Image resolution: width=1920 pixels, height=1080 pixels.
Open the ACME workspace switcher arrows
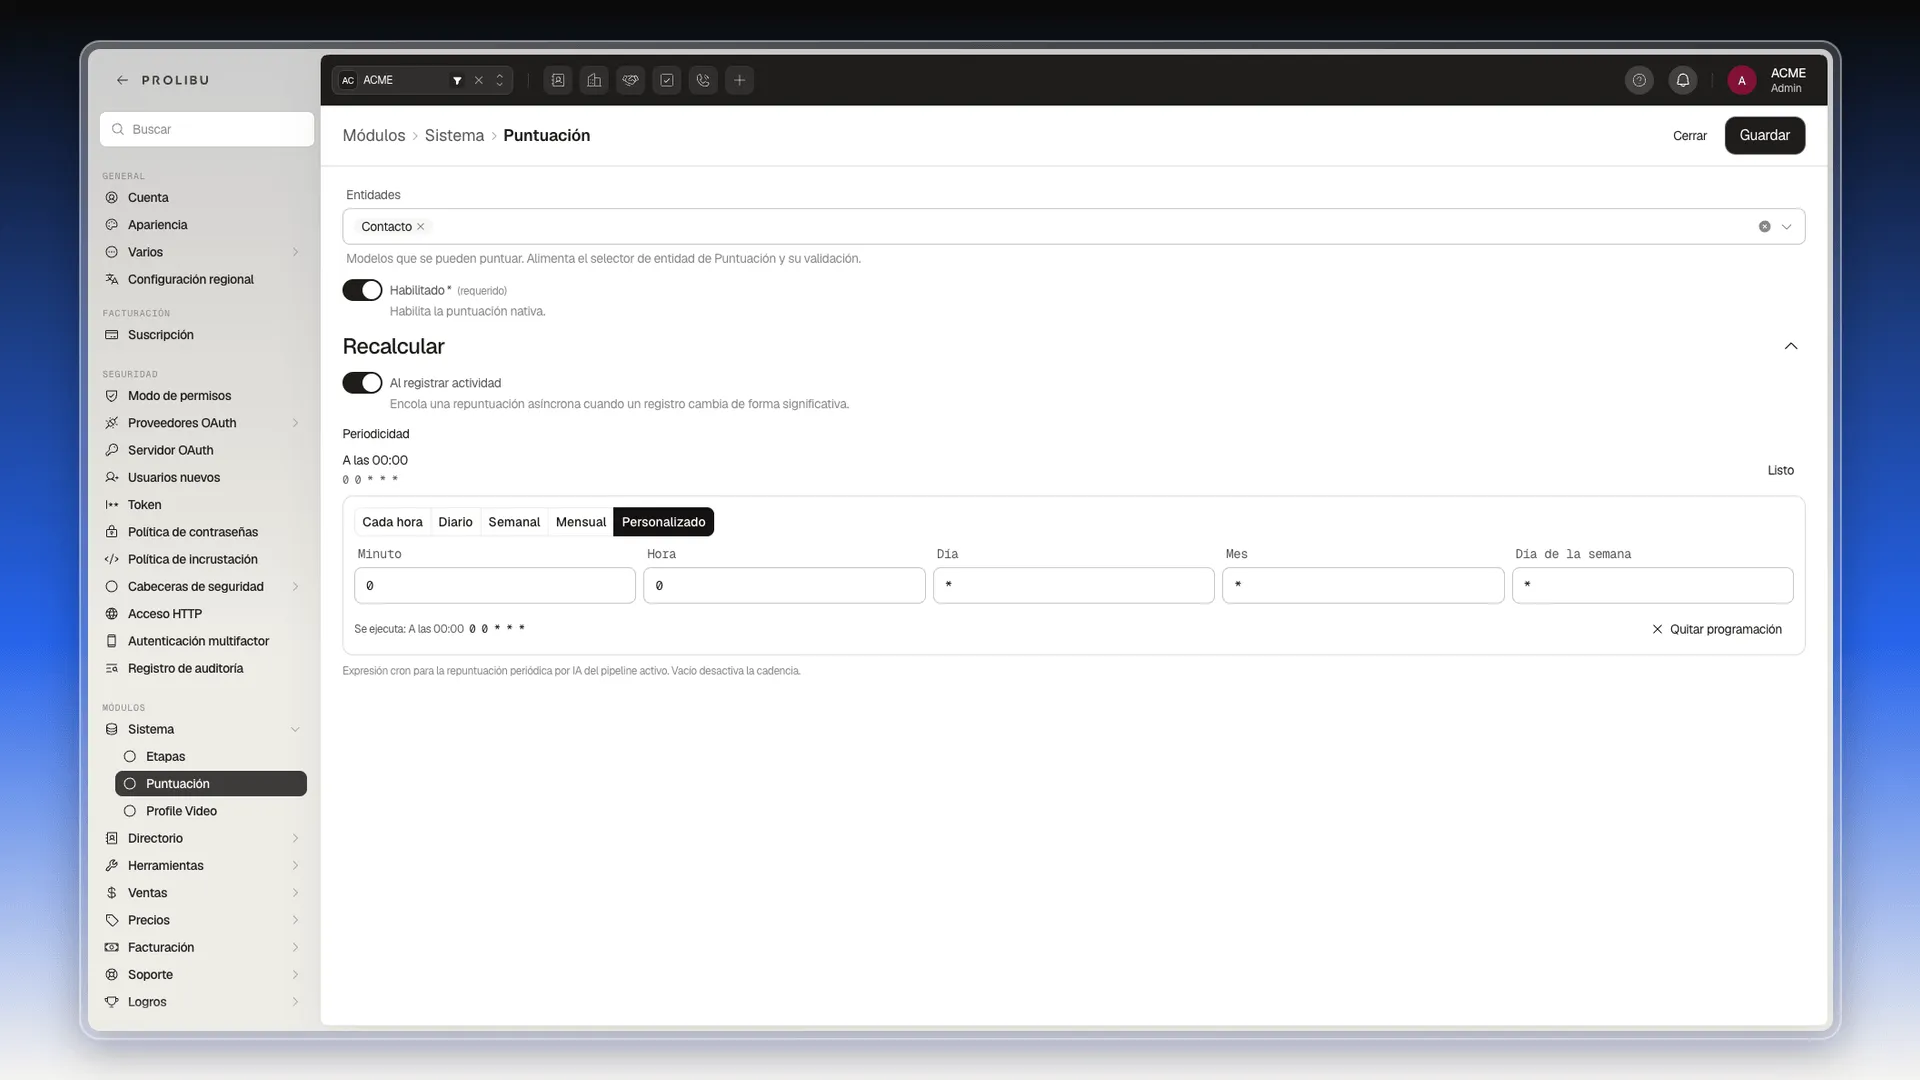[500, 80]
